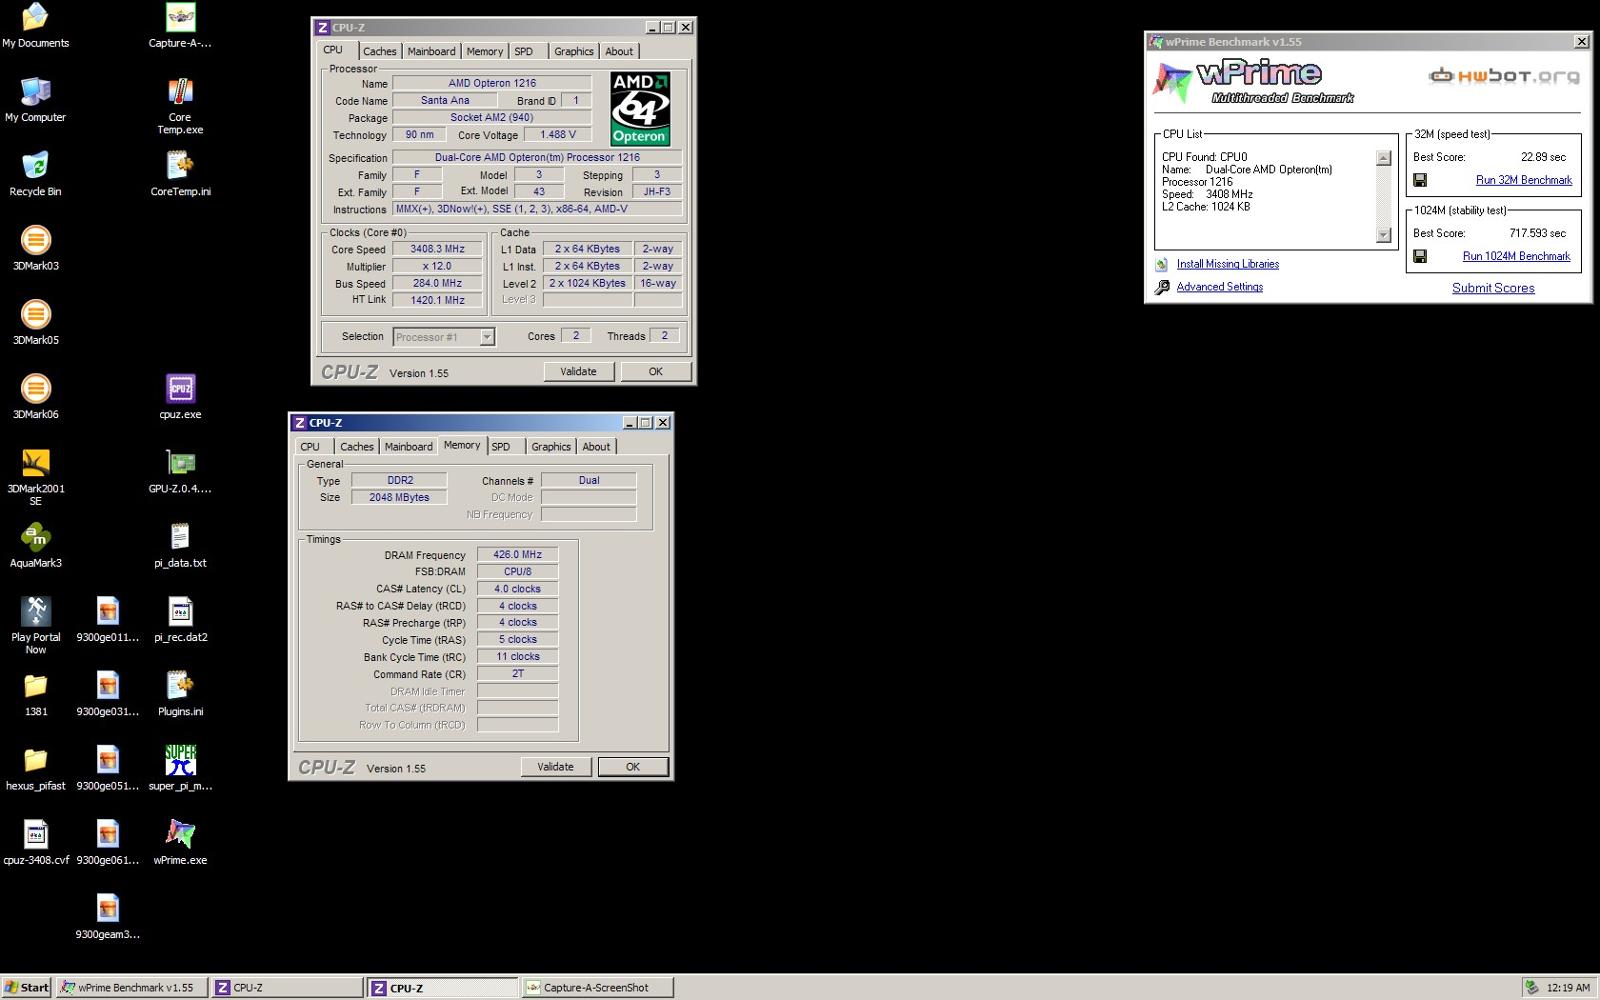Viewport: 1600px width, 1000px height.
Task: Open AquaMark3 desktop icon
Action: pos(35,545)
